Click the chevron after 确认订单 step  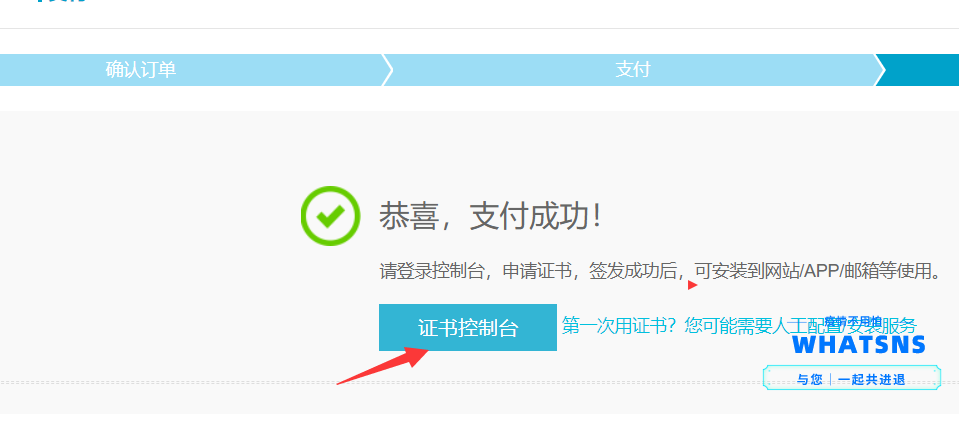point(387,70)
